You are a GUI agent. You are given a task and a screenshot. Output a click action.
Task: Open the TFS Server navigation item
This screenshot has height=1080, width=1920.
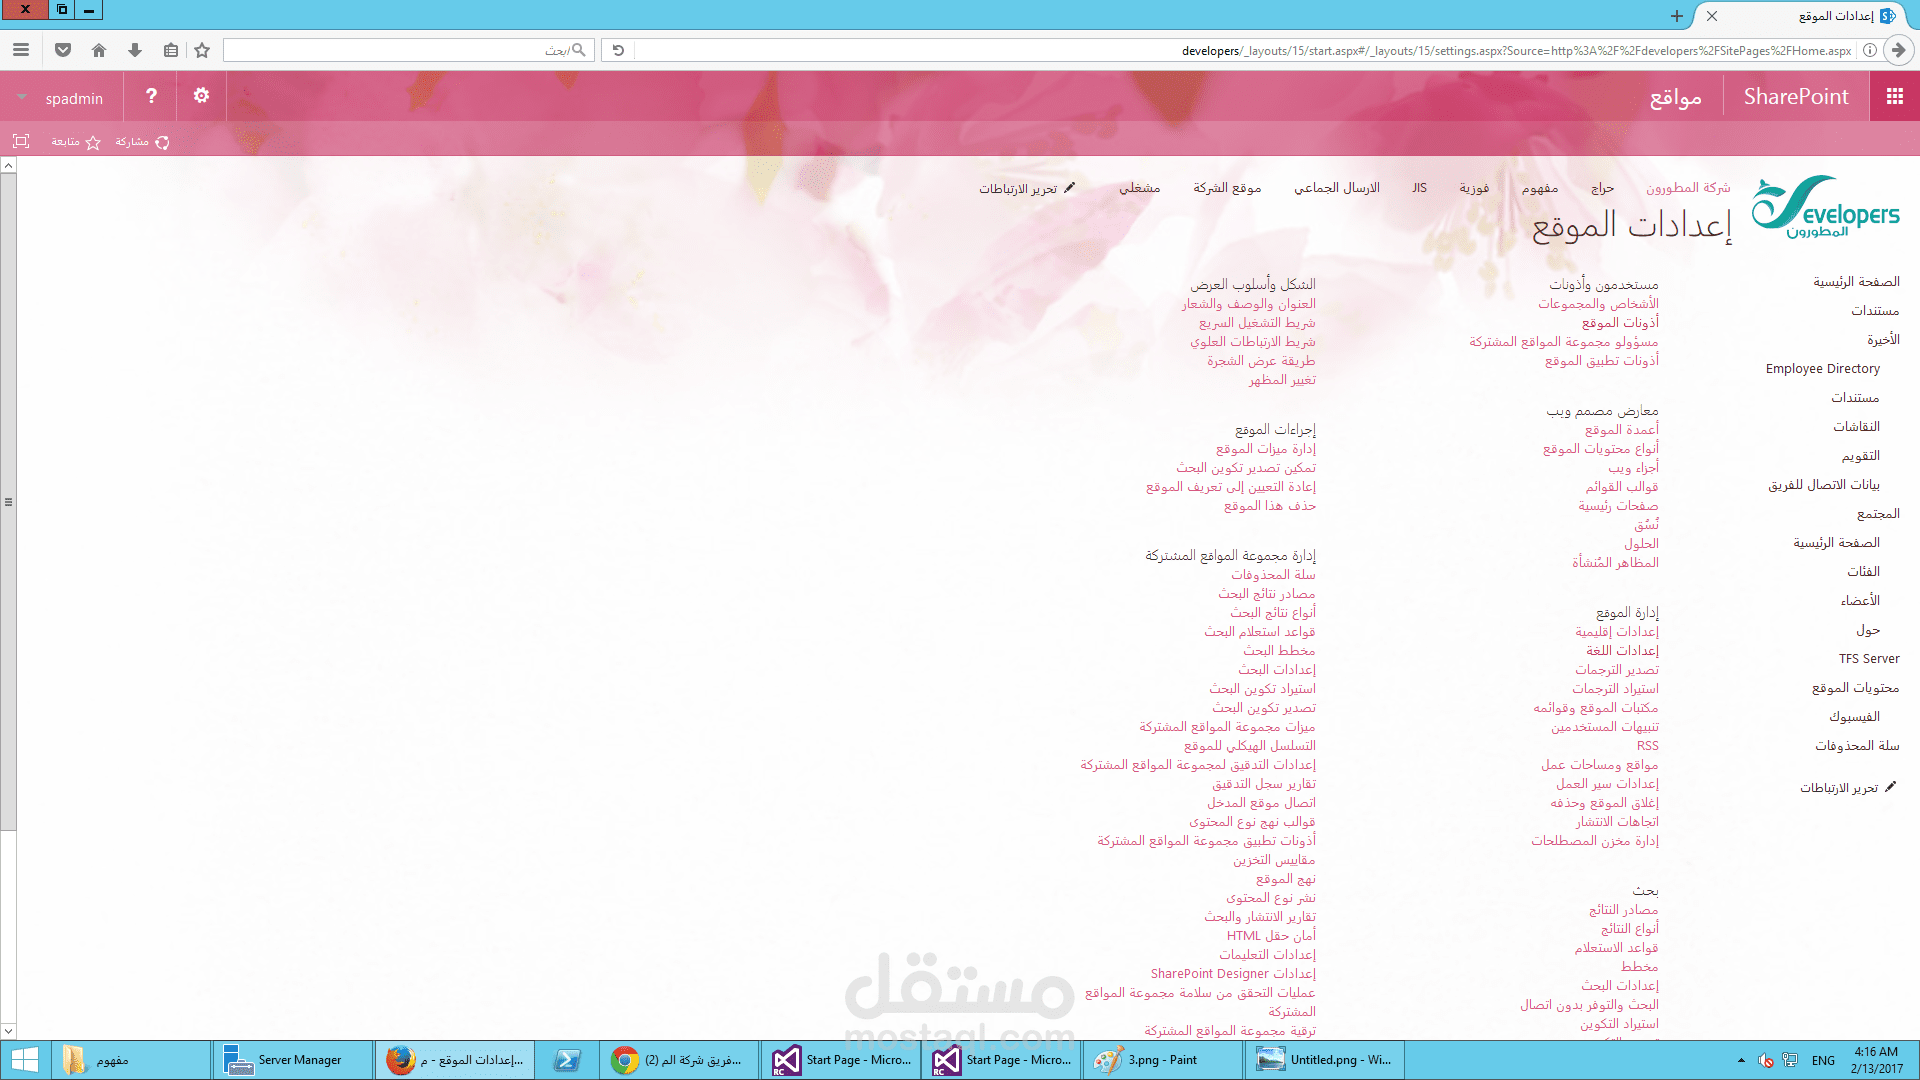coord(1868,659)
